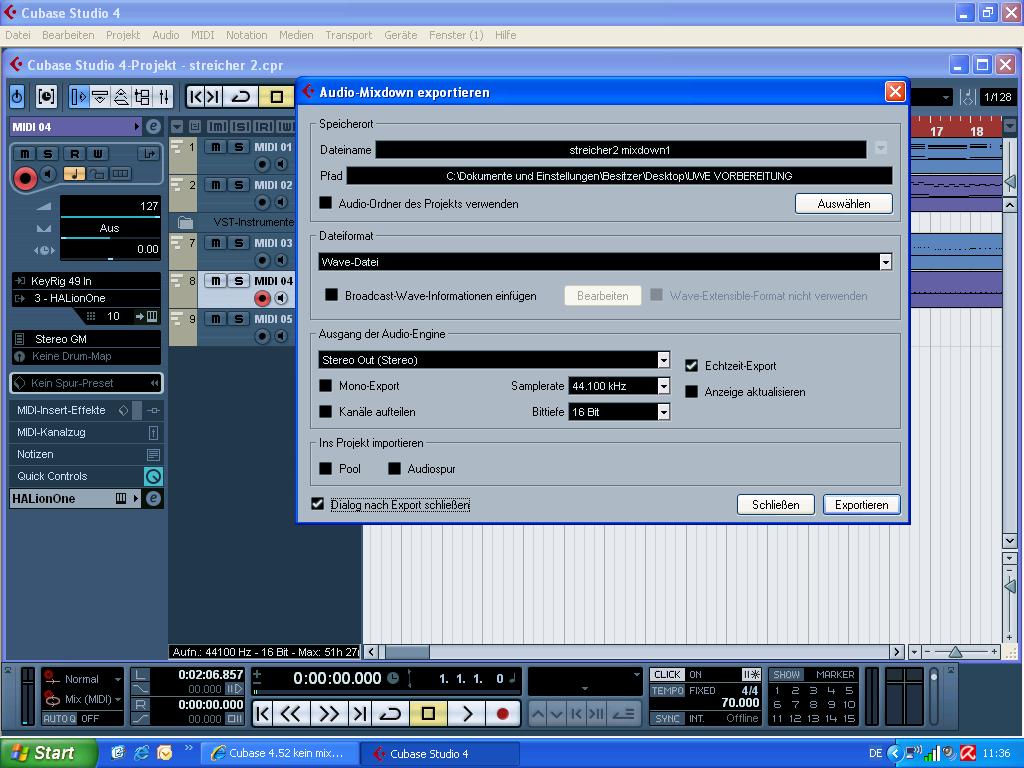Open the Wave-Datei file format dropdown
Viewport: 1024px width, 768px height.
(x=886, y=263)
